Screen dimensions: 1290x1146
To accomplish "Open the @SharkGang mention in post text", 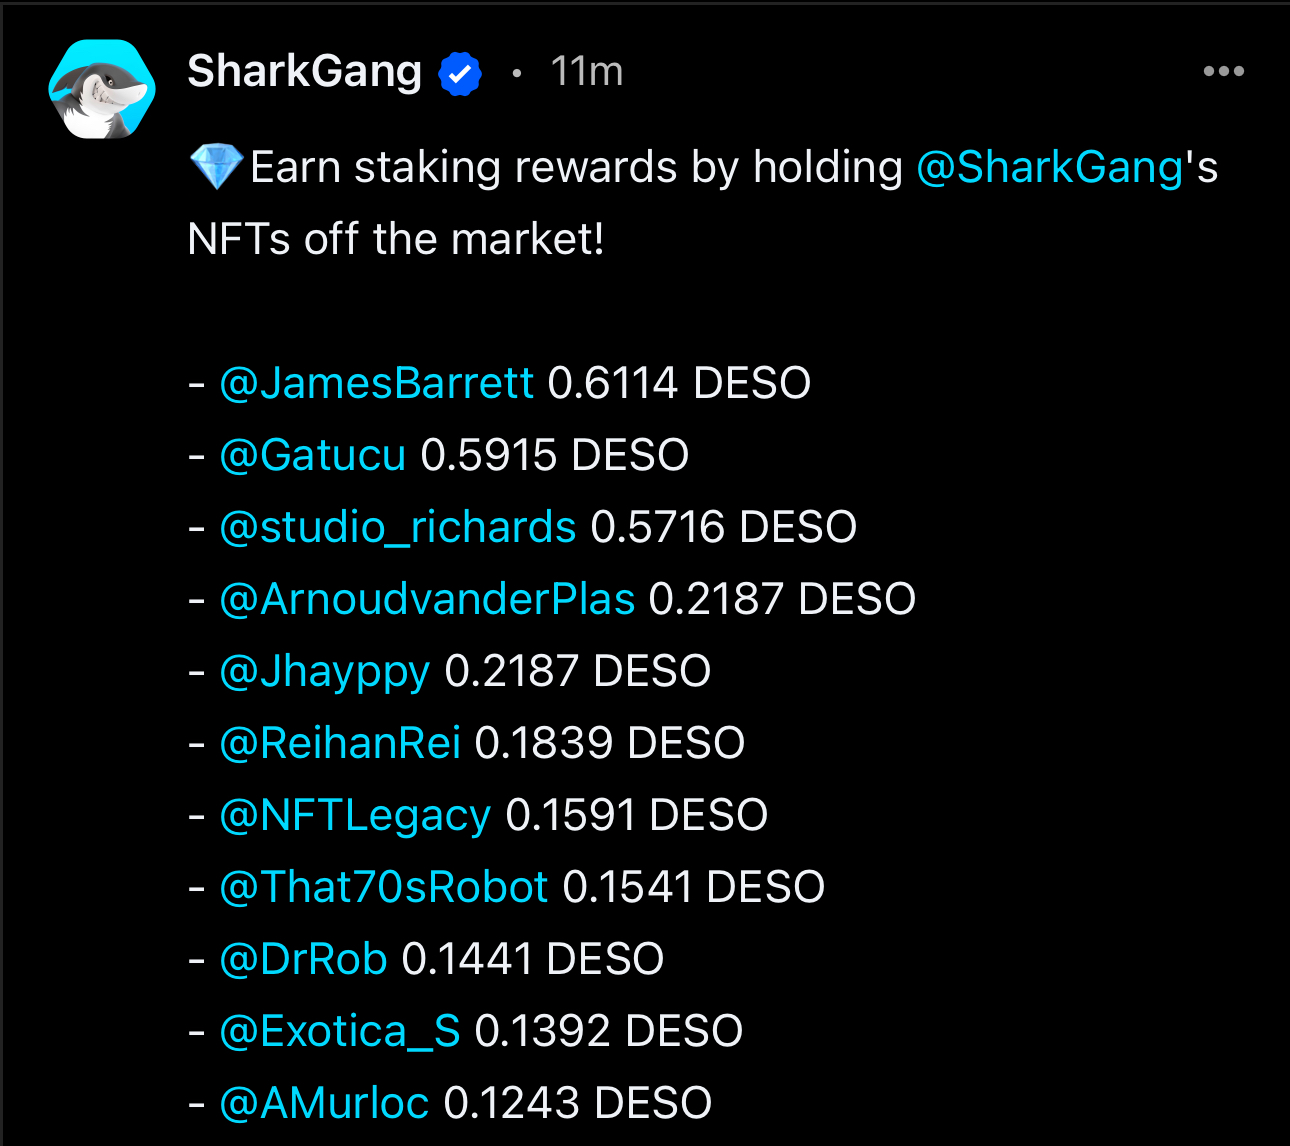I will point(1050,167).
